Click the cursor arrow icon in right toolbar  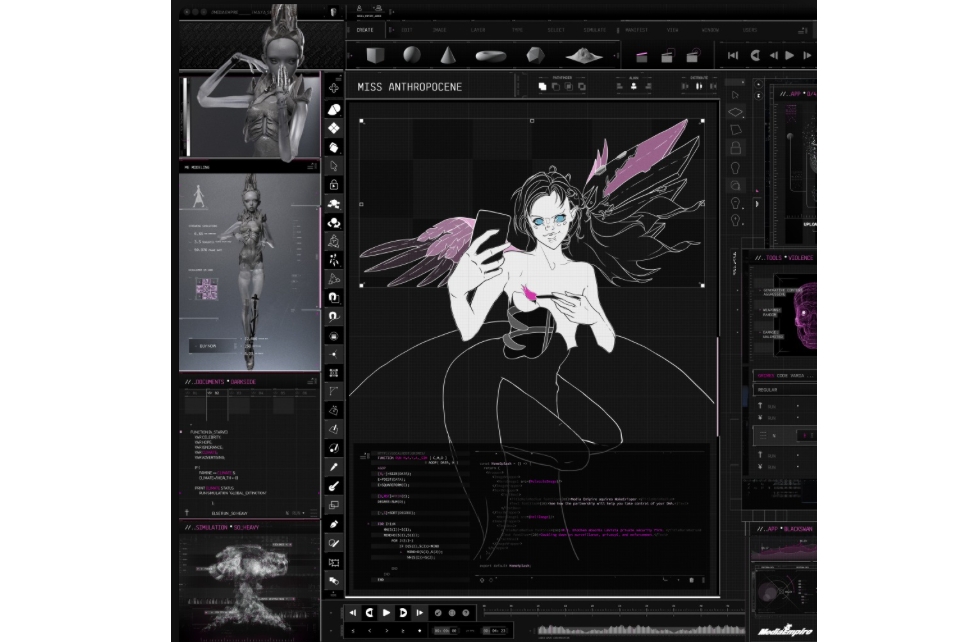coord(736,95)
